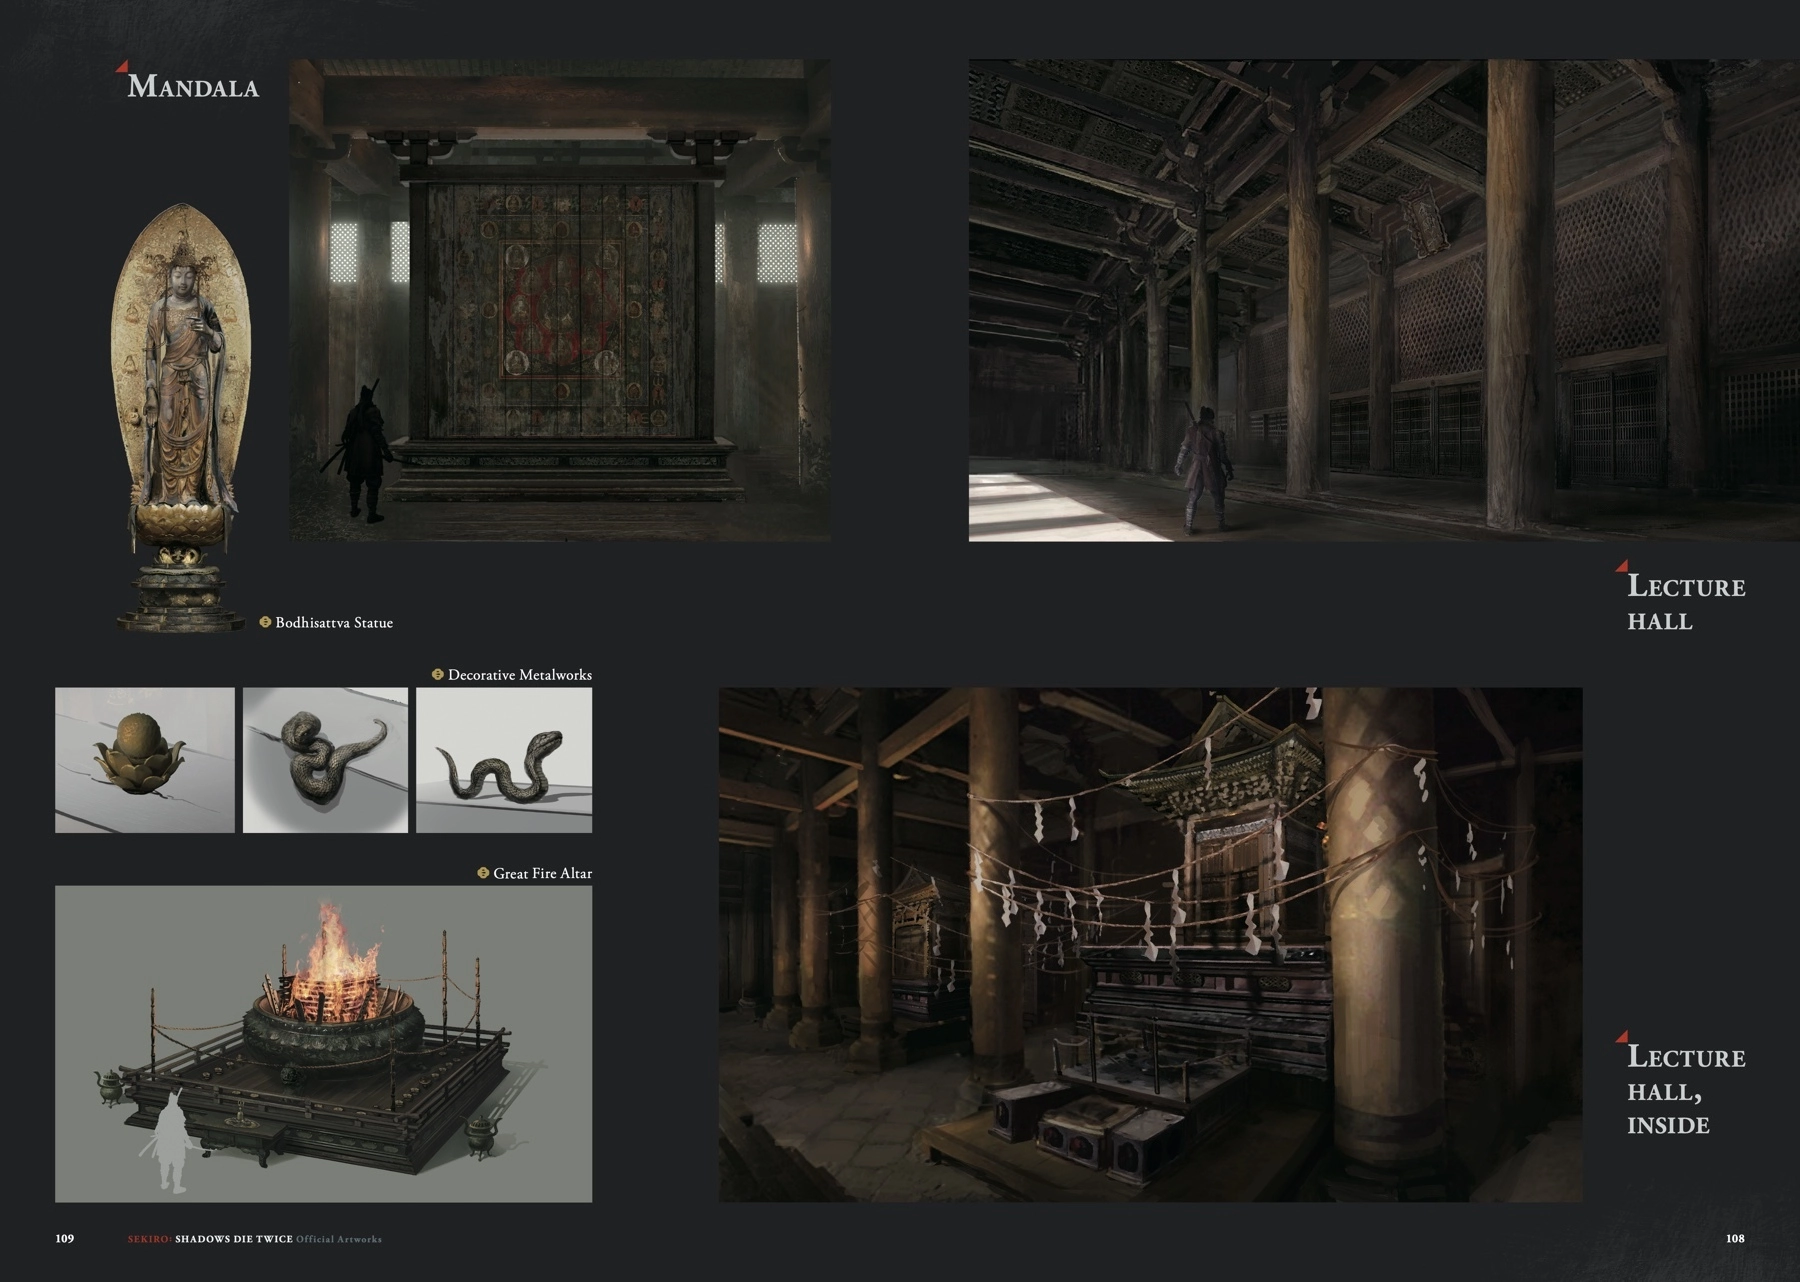1800x1282 pixels.
Task: Click bullet icon beside Decorative Metalworks
Action: click(437, 674)
